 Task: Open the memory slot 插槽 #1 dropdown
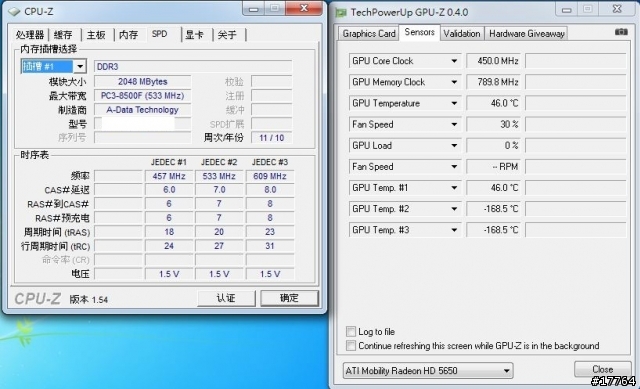point(80,66)
